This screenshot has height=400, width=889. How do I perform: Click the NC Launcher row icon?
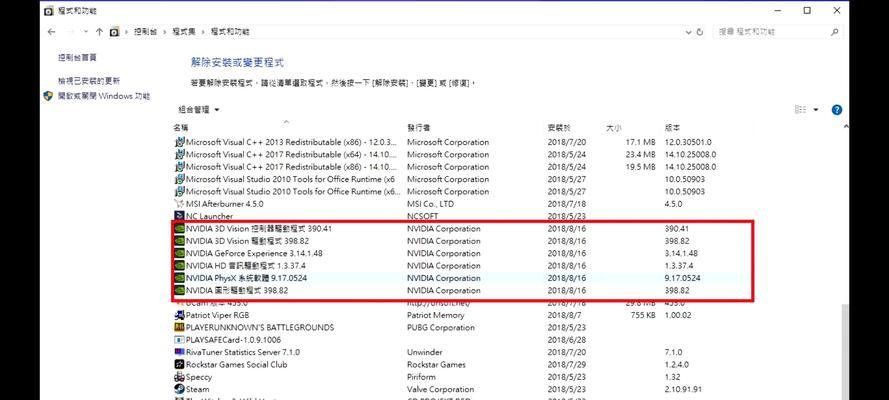point(179,216)
